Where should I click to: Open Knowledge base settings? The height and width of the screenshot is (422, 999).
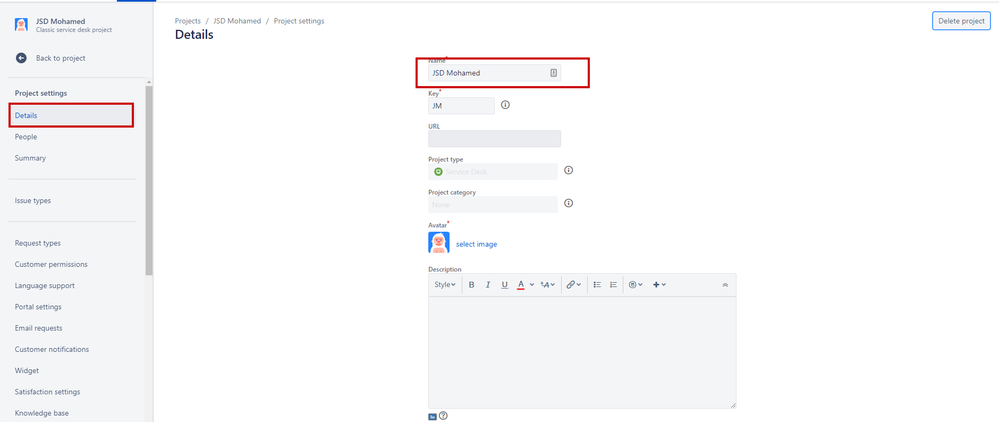pos(41,413)
